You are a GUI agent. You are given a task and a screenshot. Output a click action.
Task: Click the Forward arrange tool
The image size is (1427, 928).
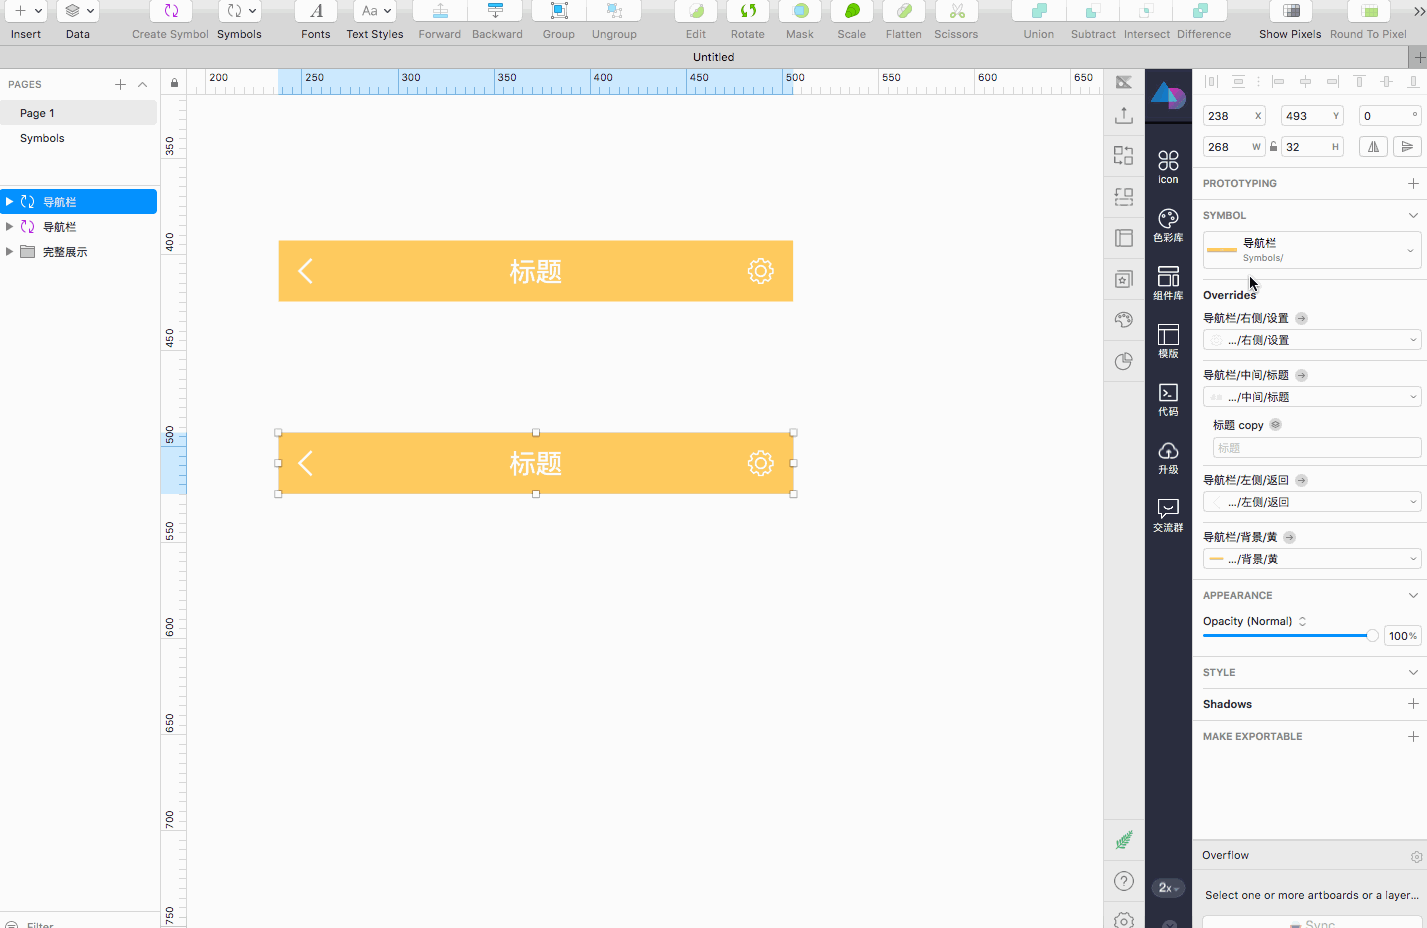[x=440, y=11]
